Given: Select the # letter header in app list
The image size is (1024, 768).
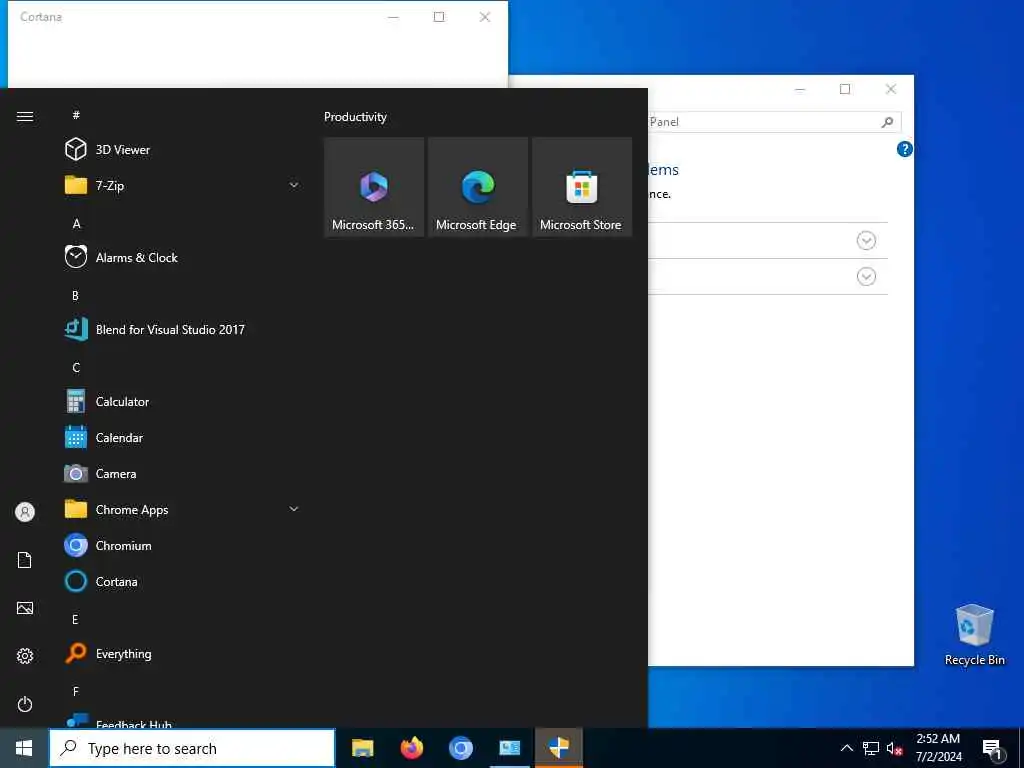Looking at the screenshot, I should 76,115.
